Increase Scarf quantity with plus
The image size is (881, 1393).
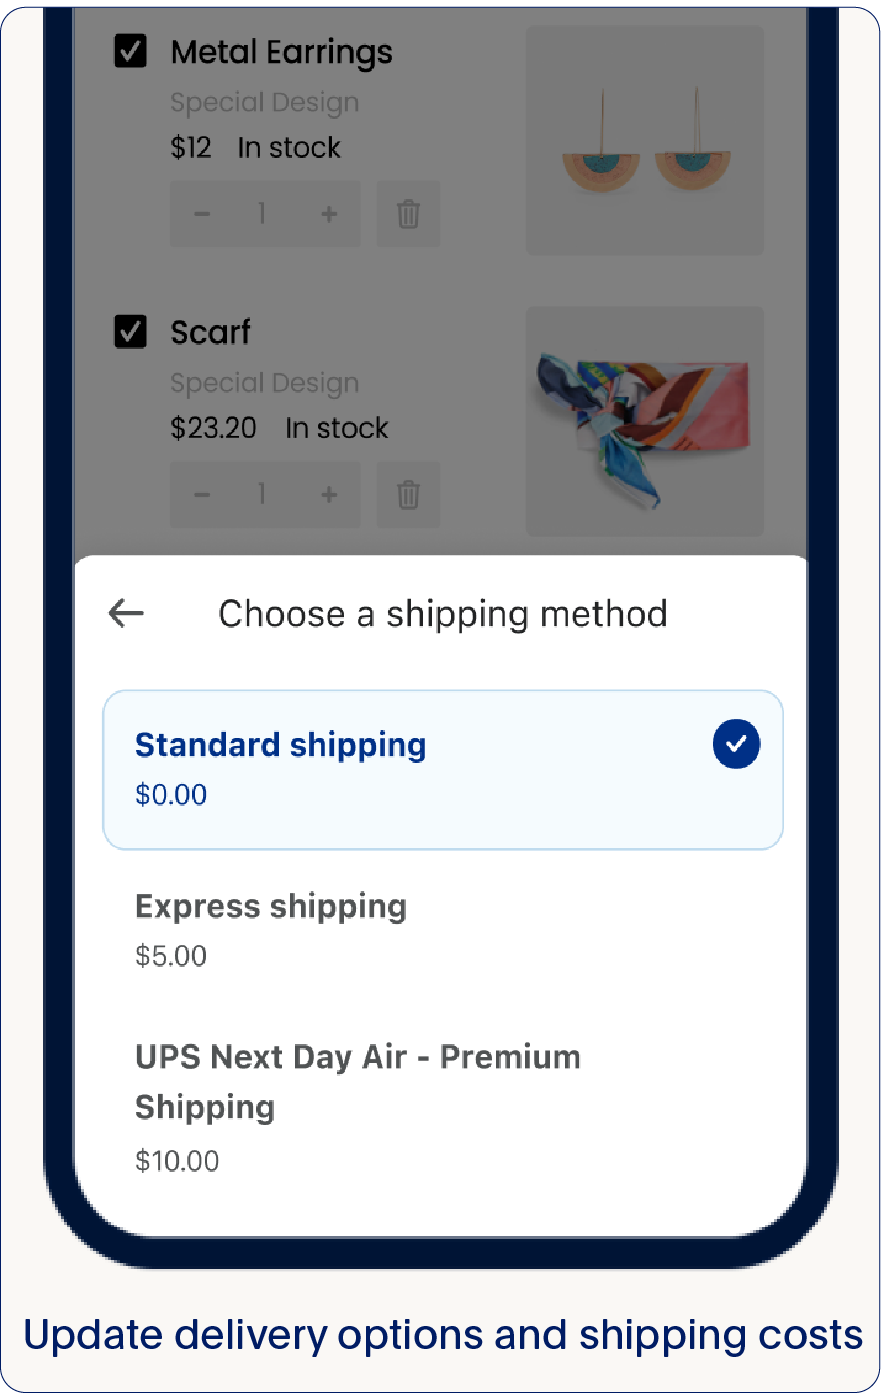click(329, 495)
